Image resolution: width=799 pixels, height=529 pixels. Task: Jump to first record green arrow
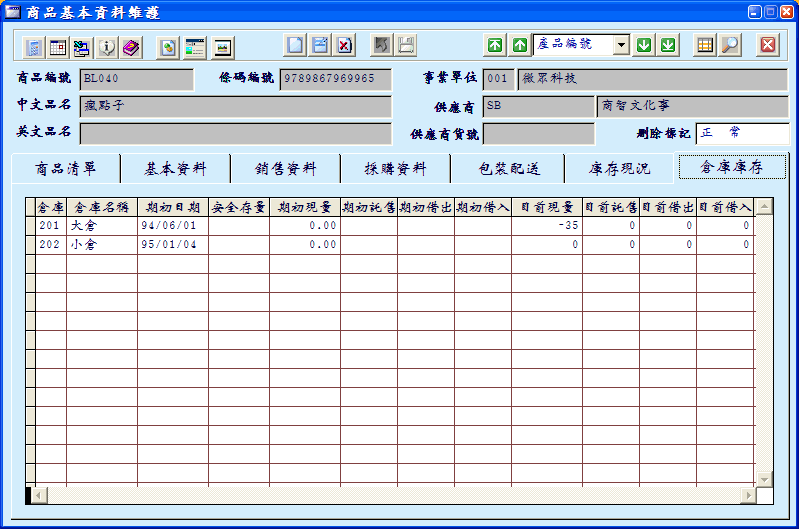click(495, 45)
